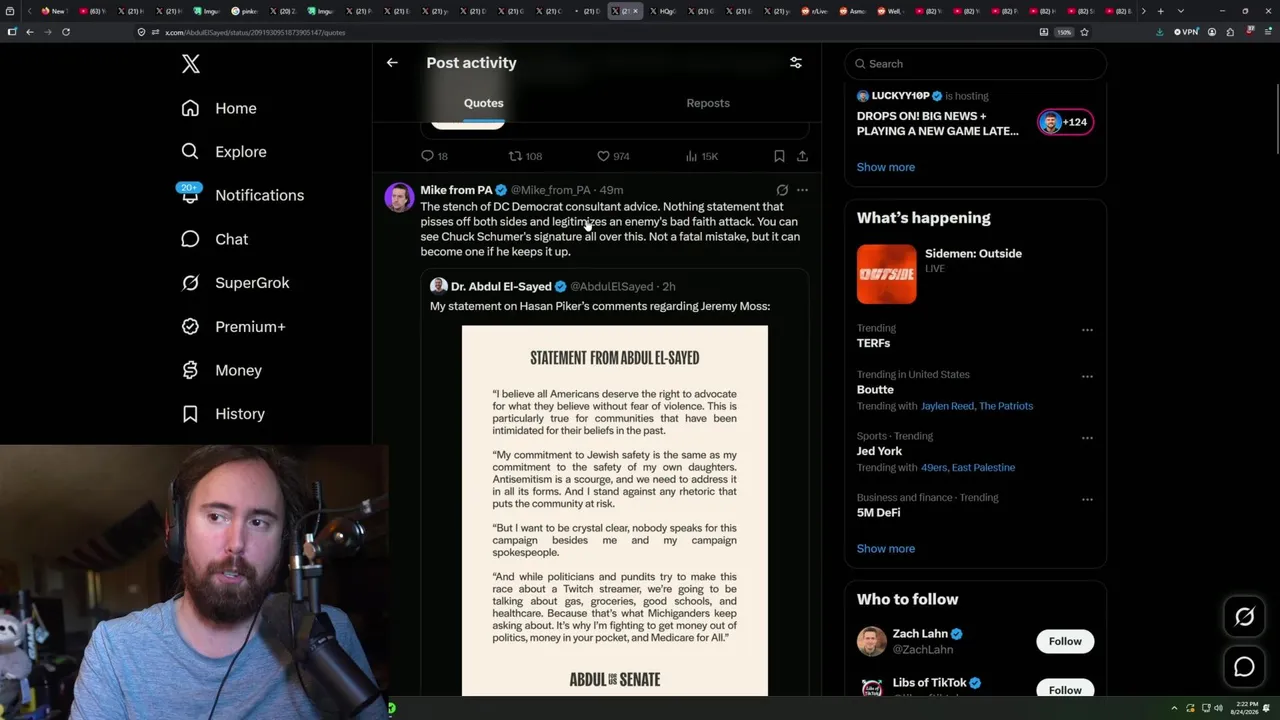Join the space with +124 listeners

1065,122
